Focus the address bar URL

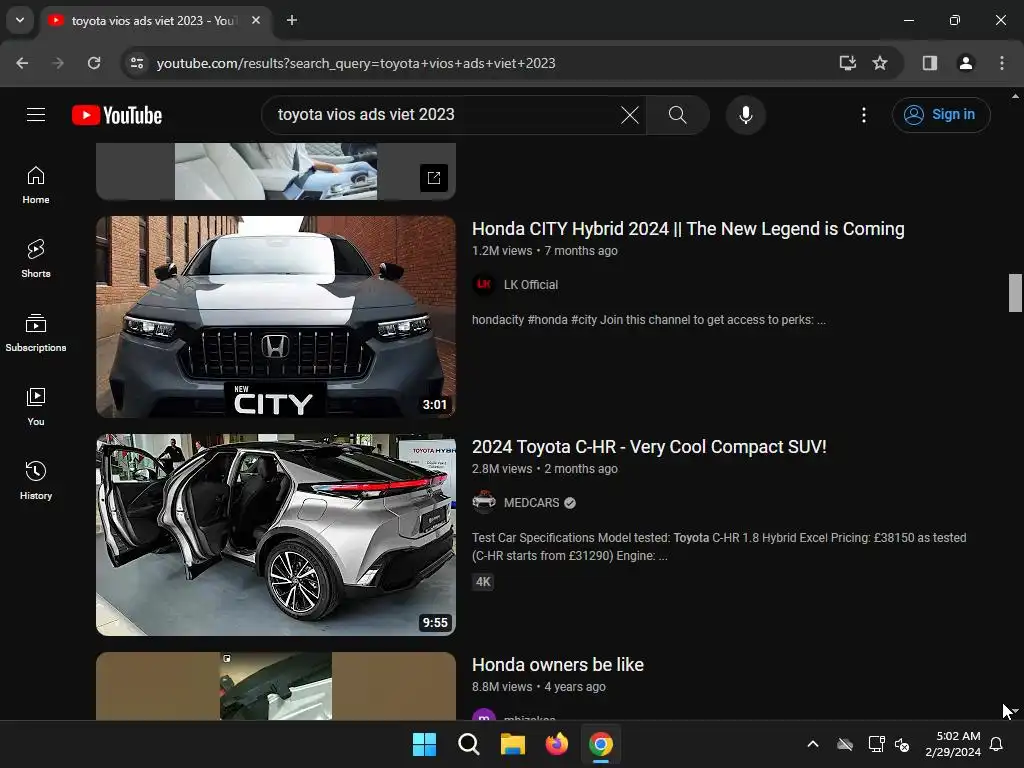(x=356, y=63)
